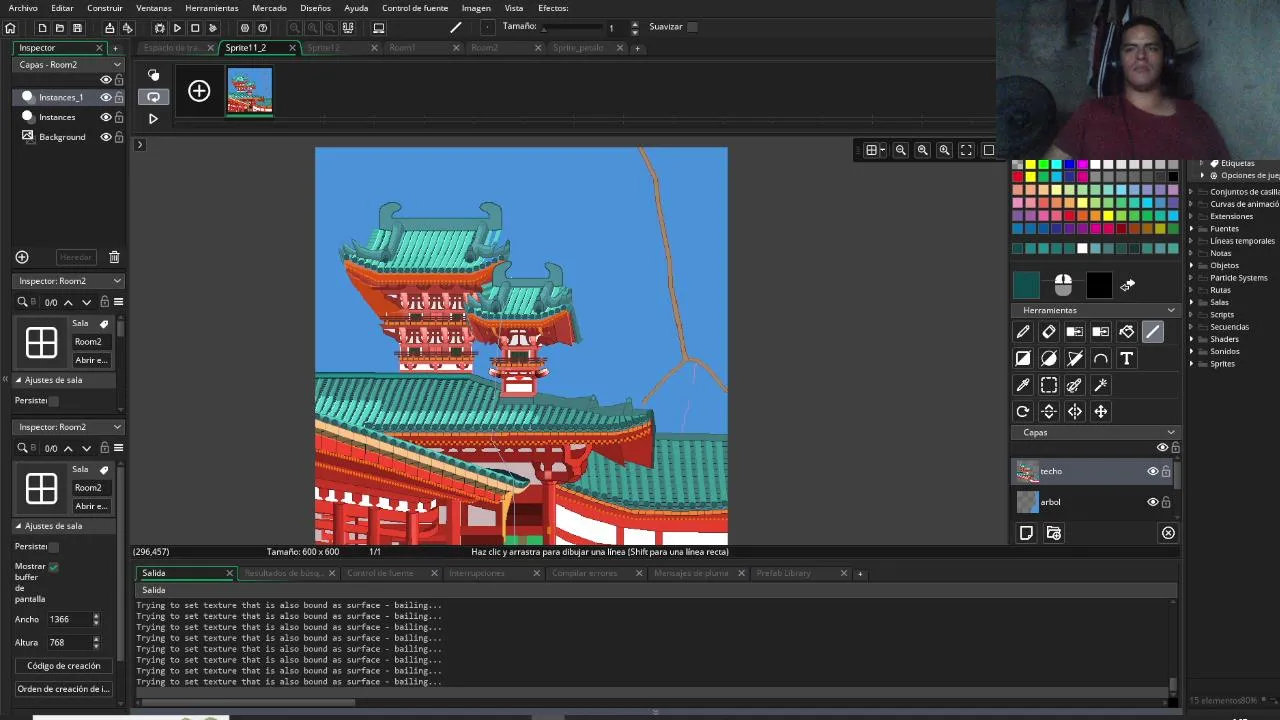Select the polygon tool
Image resolution: width=1280 pixels, height=720 pixels.
(x=1075, y=358)
